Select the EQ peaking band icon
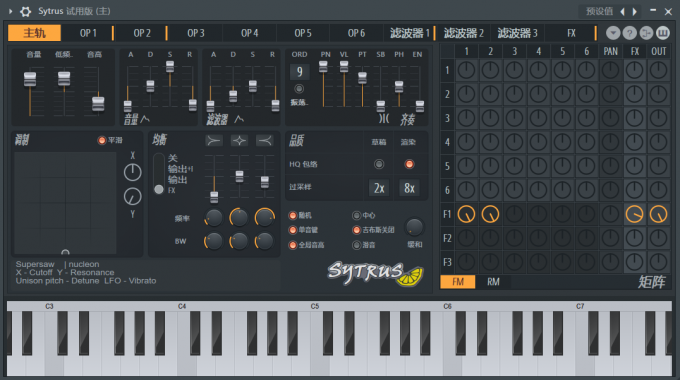 [239, 141]
